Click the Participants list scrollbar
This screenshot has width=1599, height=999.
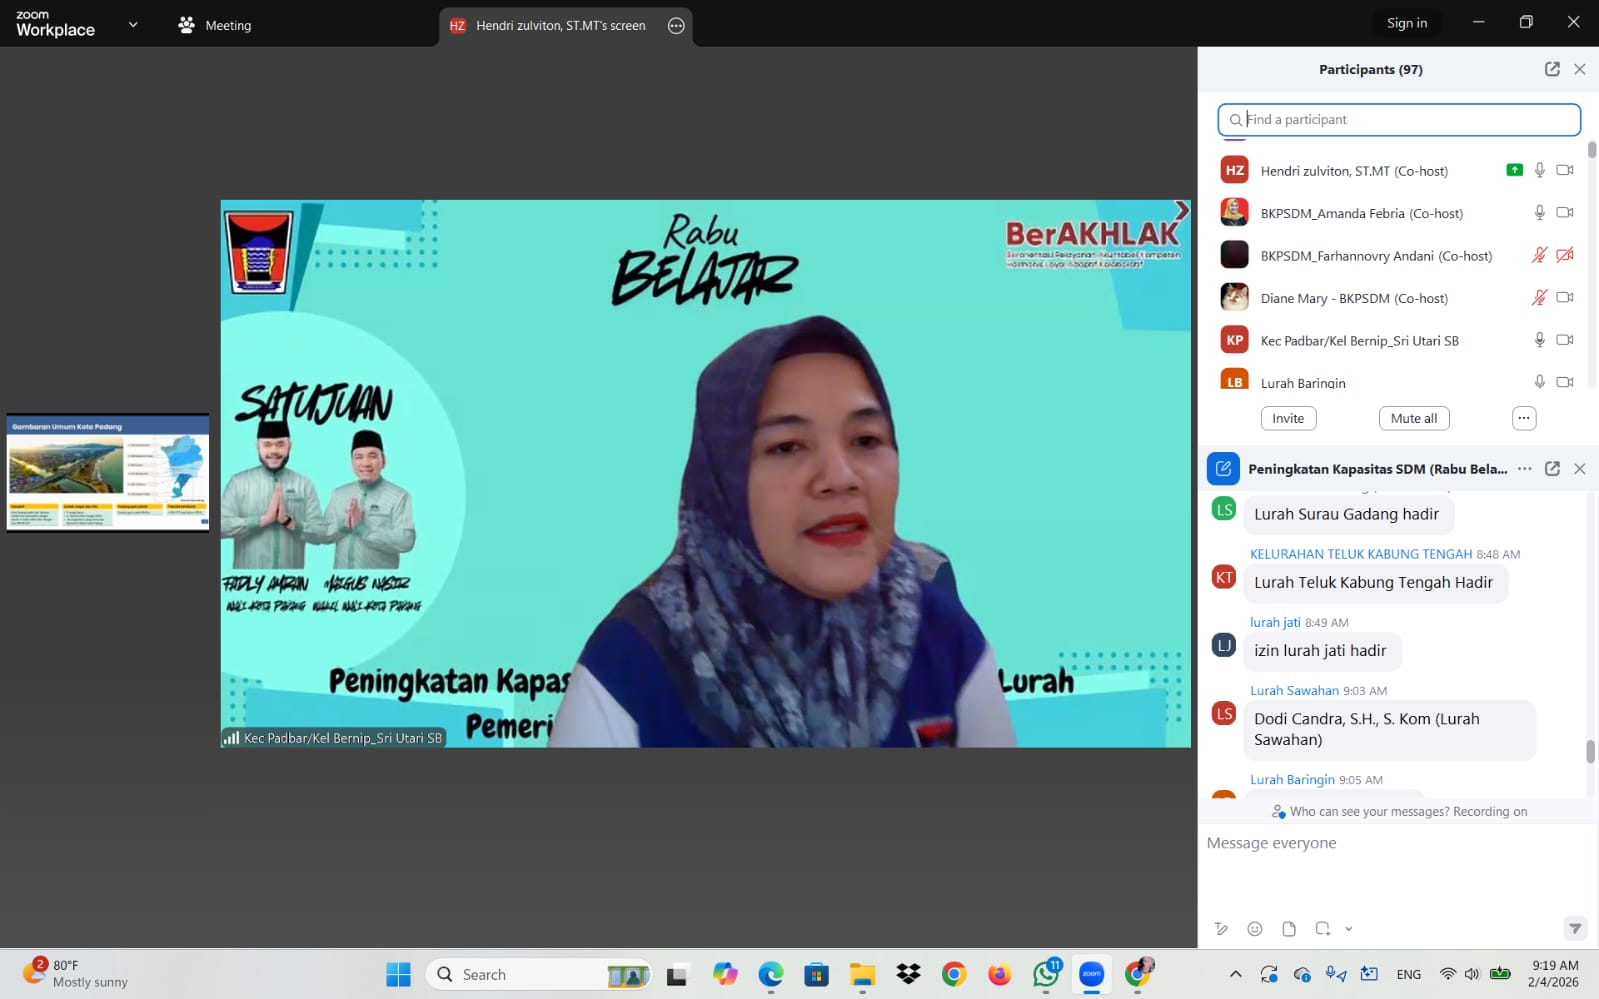1591,150
